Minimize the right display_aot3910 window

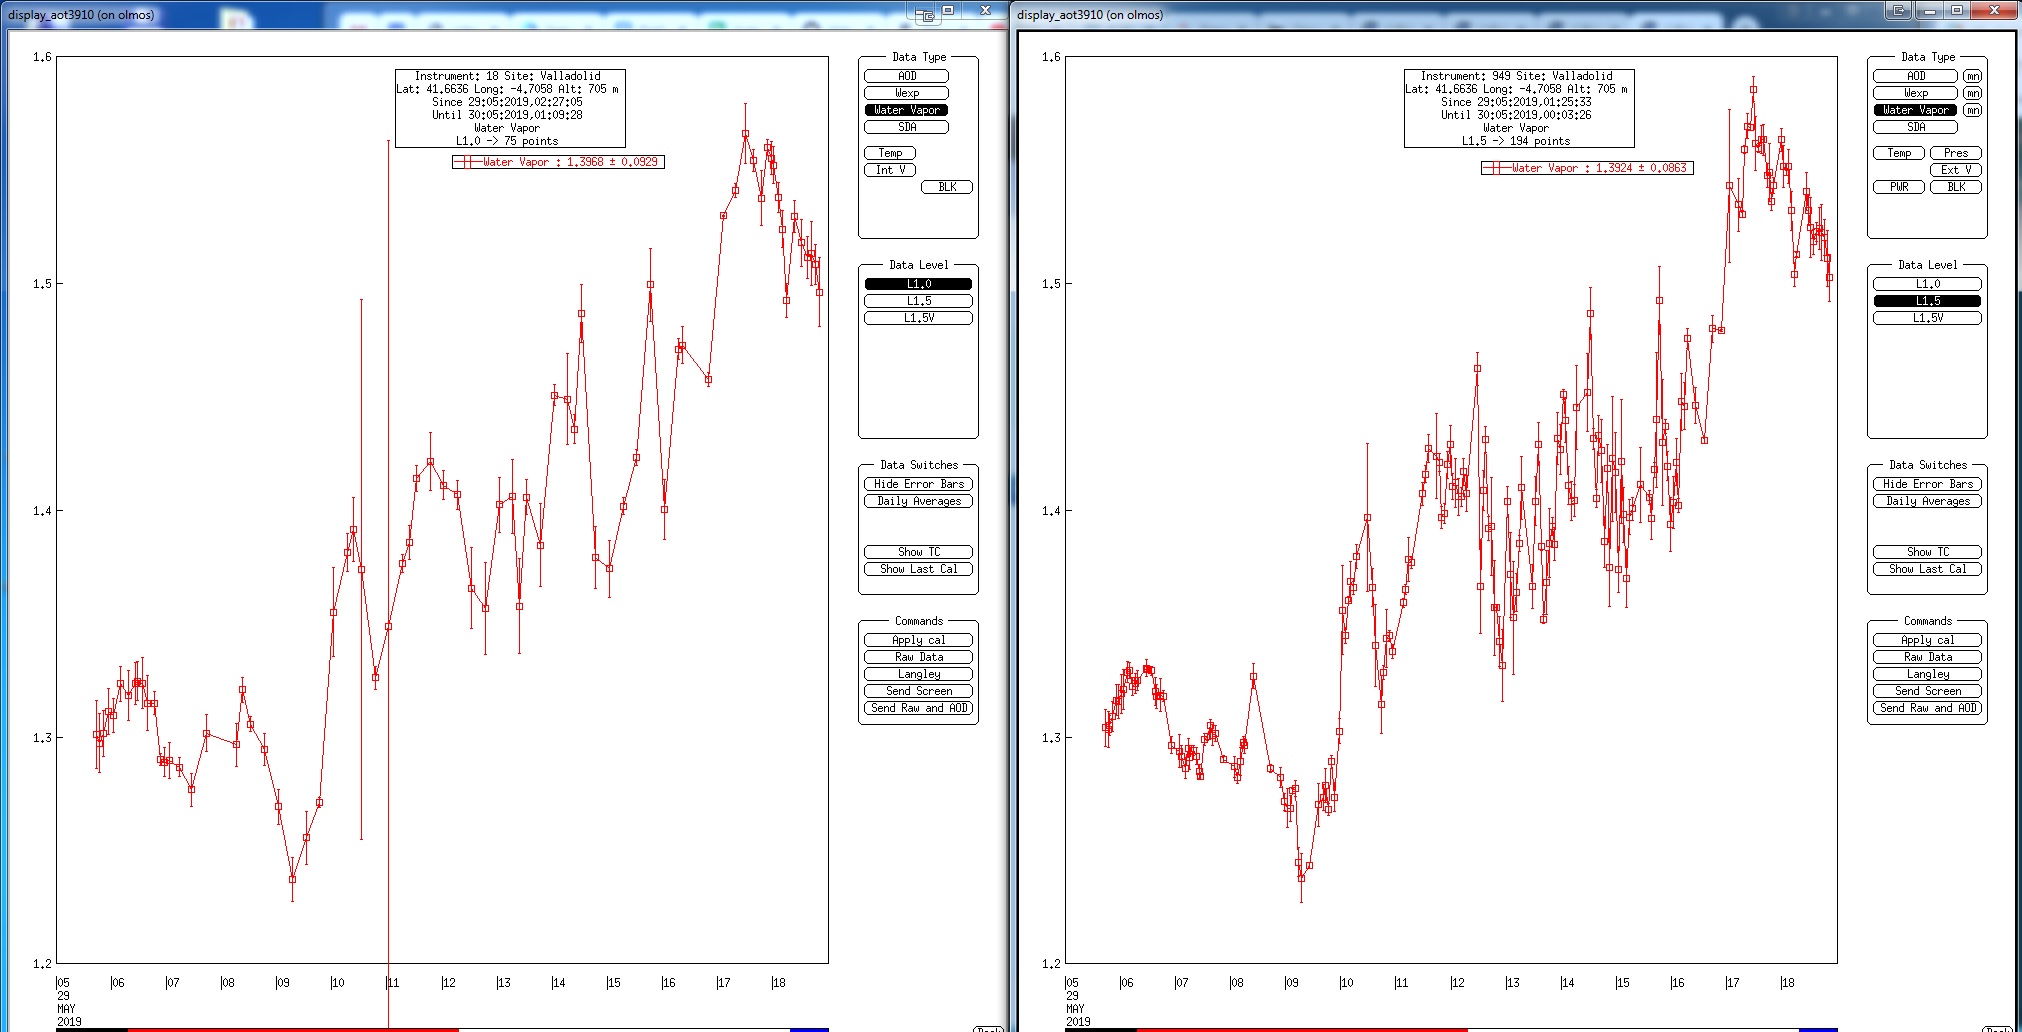tap(1929, 10)
